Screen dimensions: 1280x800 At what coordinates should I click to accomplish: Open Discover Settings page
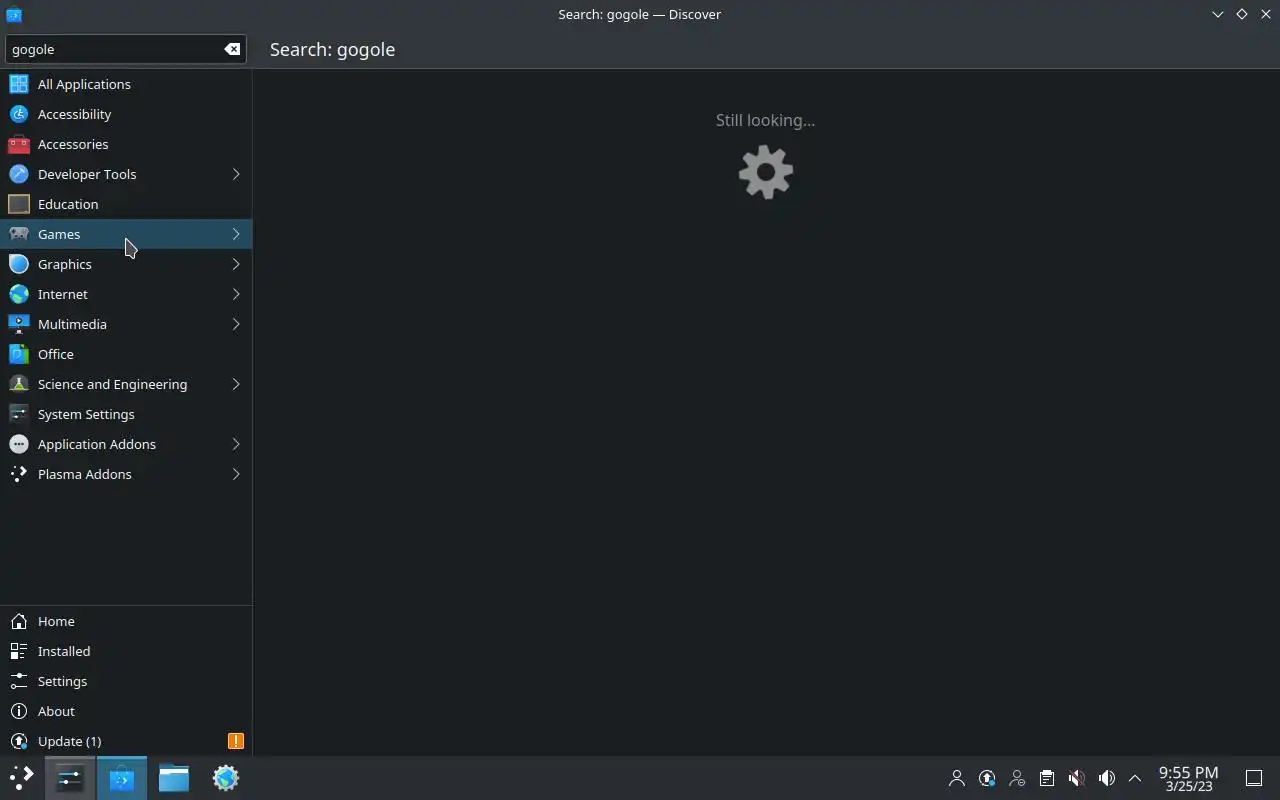tap(126, 681)
